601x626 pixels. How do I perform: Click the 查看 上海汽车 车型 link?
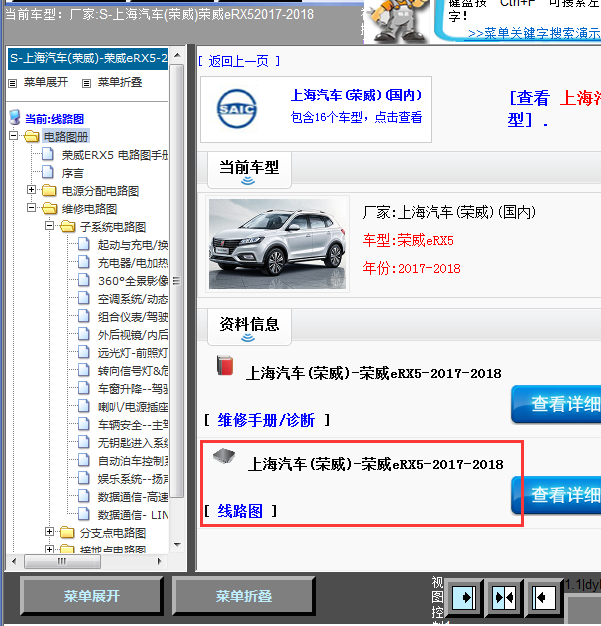554,109
